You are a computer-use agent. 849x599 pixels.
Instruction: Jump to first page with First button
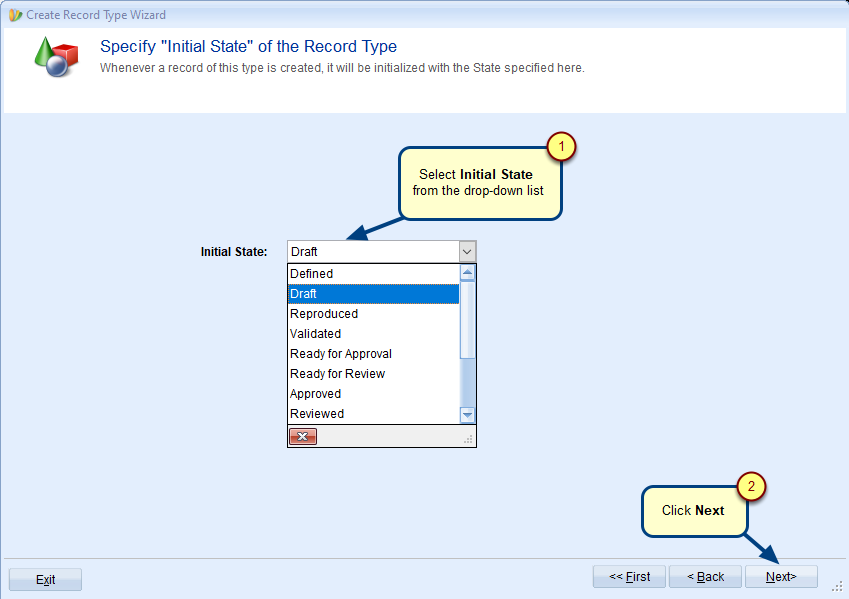click(x=629, y=577)
